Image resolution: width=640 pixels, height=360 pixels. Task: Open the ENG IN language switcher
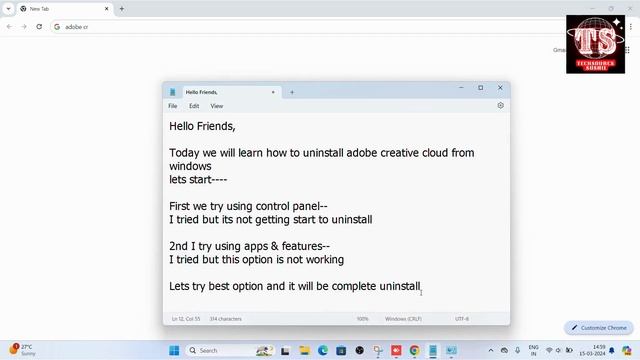(x=533, y=350)
